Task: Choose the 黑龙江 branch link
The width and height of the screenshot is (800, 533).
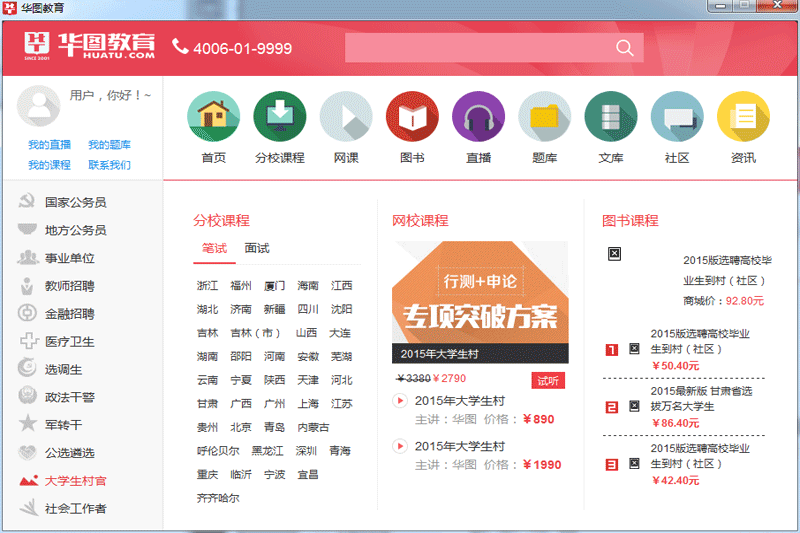Action: pyautogui.click(x=267, y=451)
